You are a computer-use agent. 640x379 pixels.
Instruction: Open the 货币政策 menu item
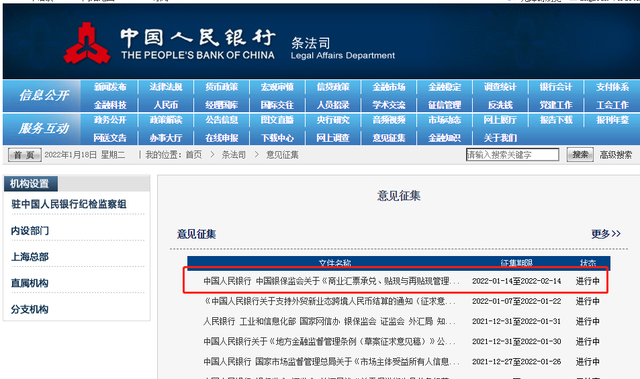[222, 87]
